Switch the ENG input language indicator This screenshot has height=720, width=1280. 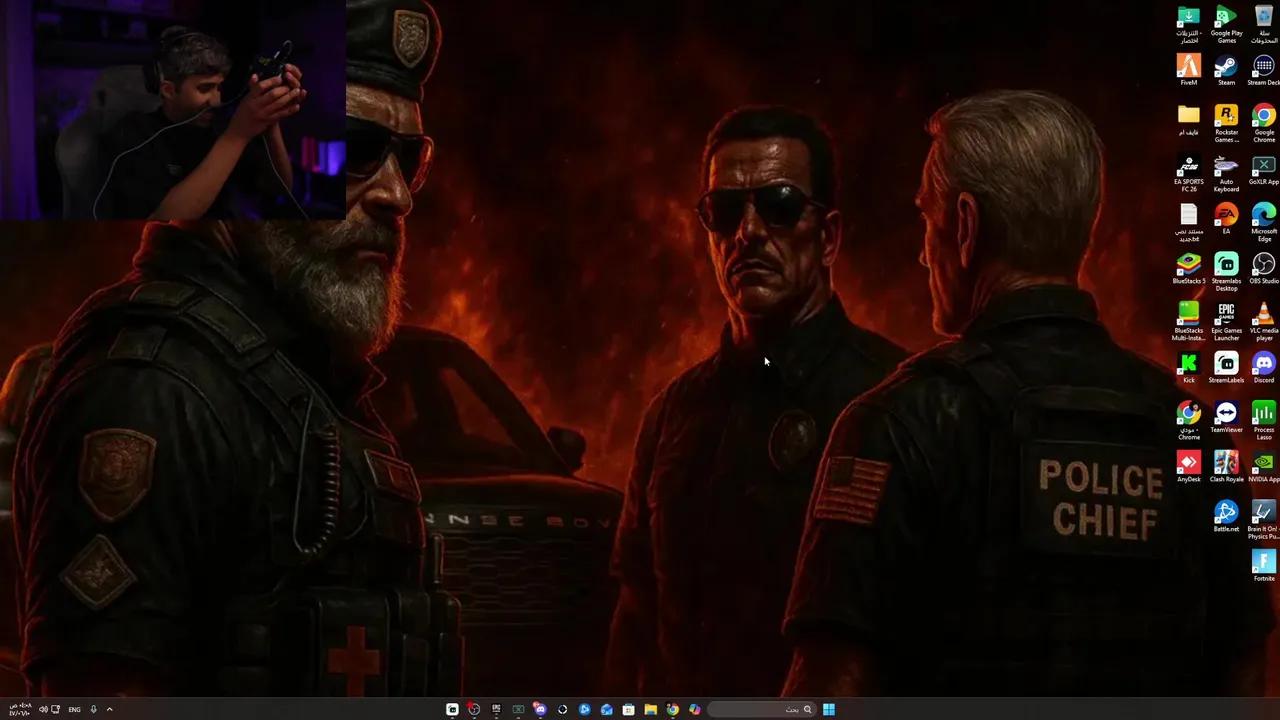(74, 709)
